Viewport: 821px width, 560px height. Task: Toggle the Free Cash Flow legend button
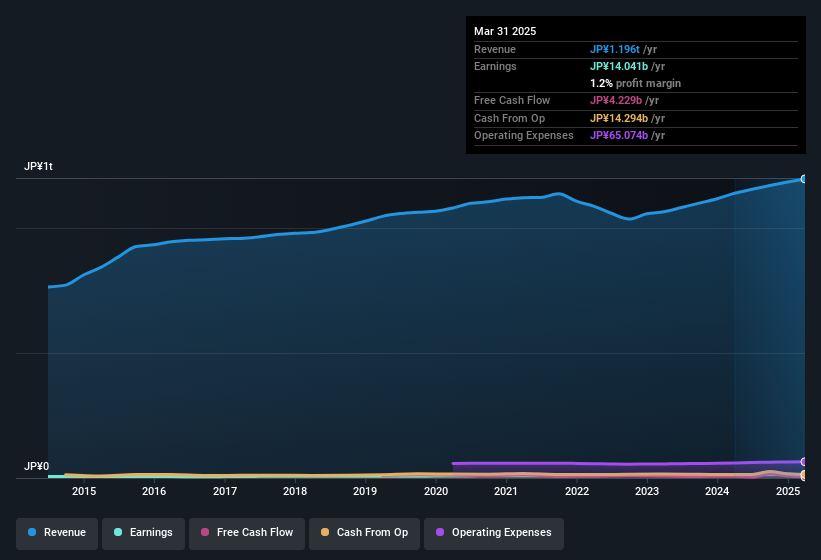(247, 534)
